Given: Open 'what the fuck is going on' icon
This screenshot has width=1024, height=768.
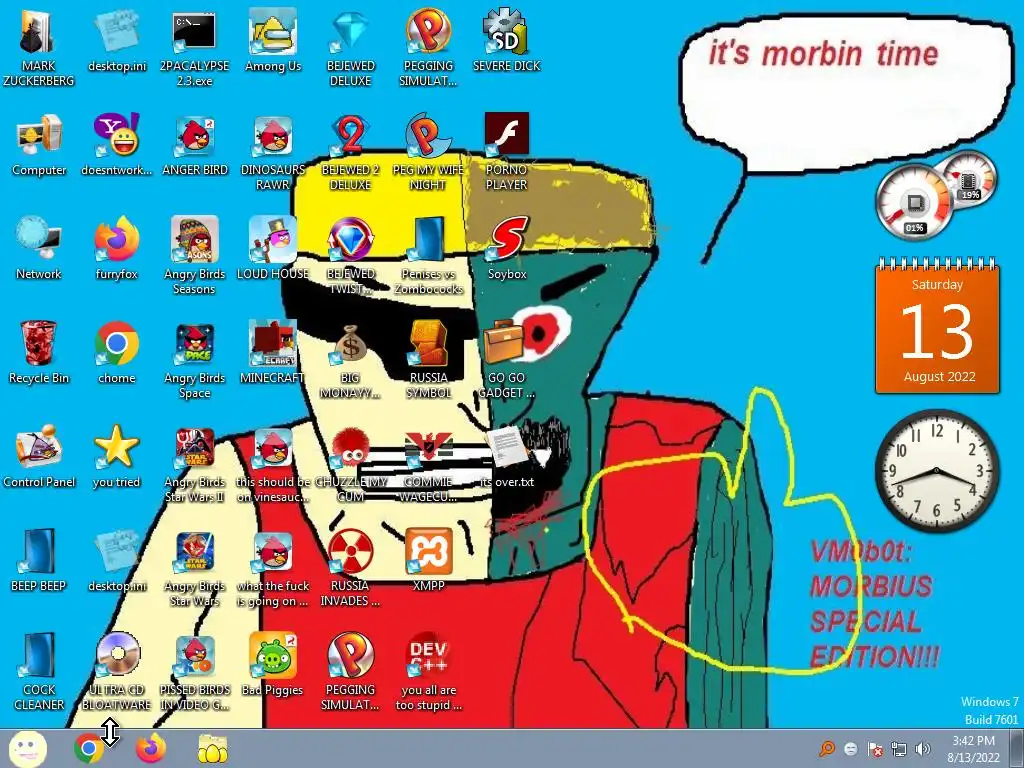Looking at the screenshot, I should pos(272,552).
